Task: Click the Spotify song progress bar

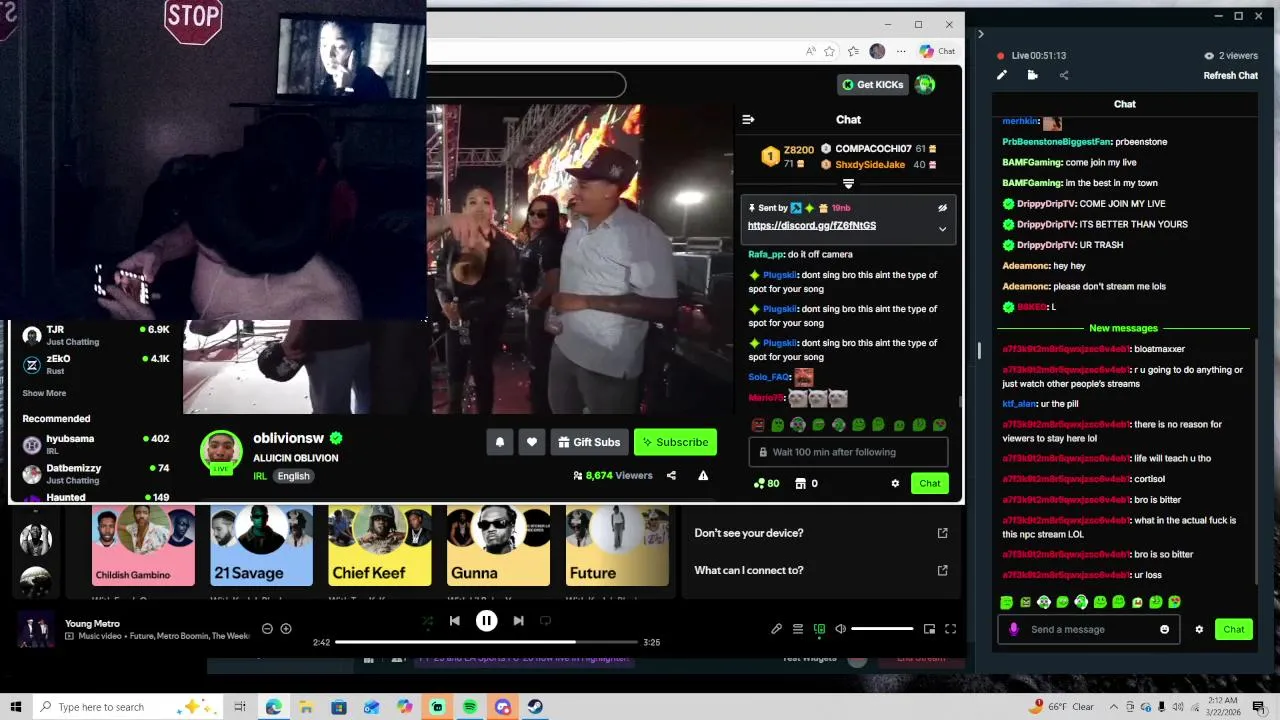Action: (x=487, y=642)
